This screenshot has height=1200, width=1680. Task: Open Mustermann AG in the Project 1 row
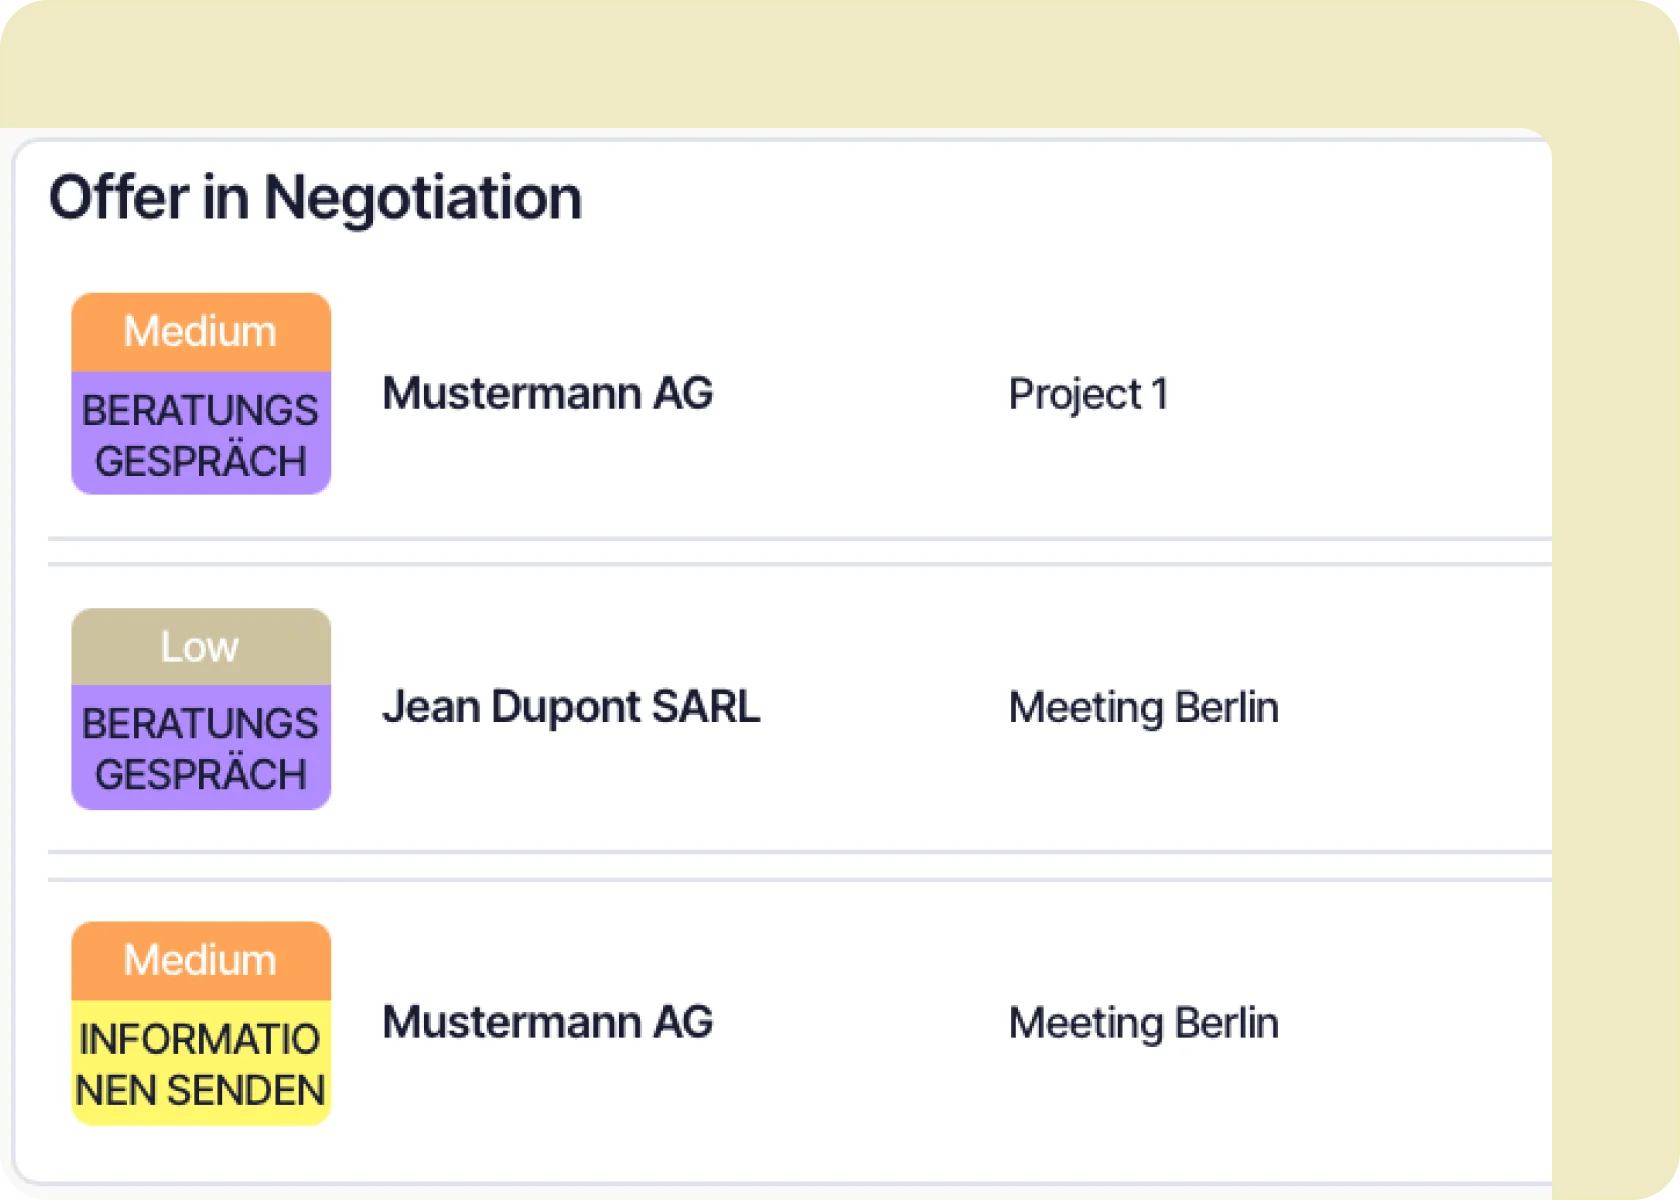click(x=547, y=393)
